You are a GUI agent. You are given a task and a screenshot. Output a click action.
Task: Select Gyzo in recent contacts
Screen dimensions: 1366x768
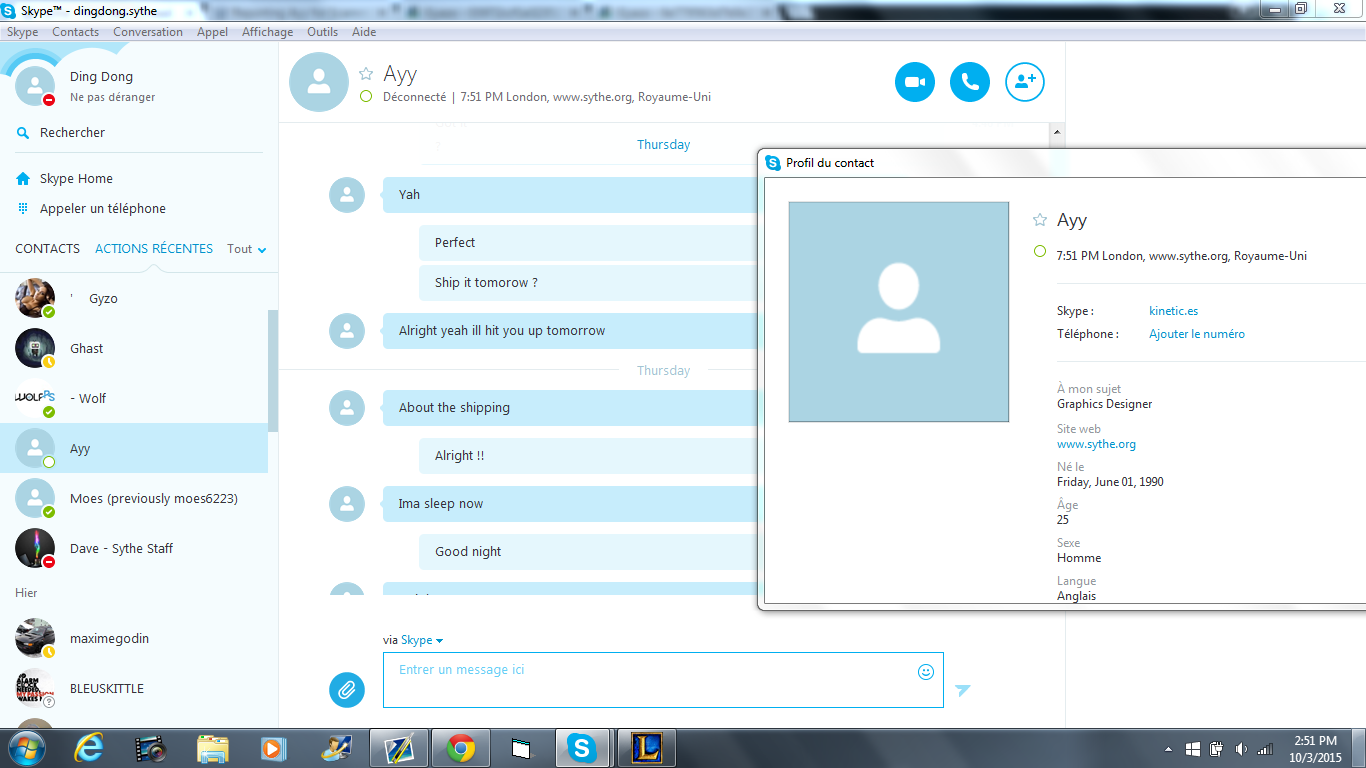(x=134, y=298)
